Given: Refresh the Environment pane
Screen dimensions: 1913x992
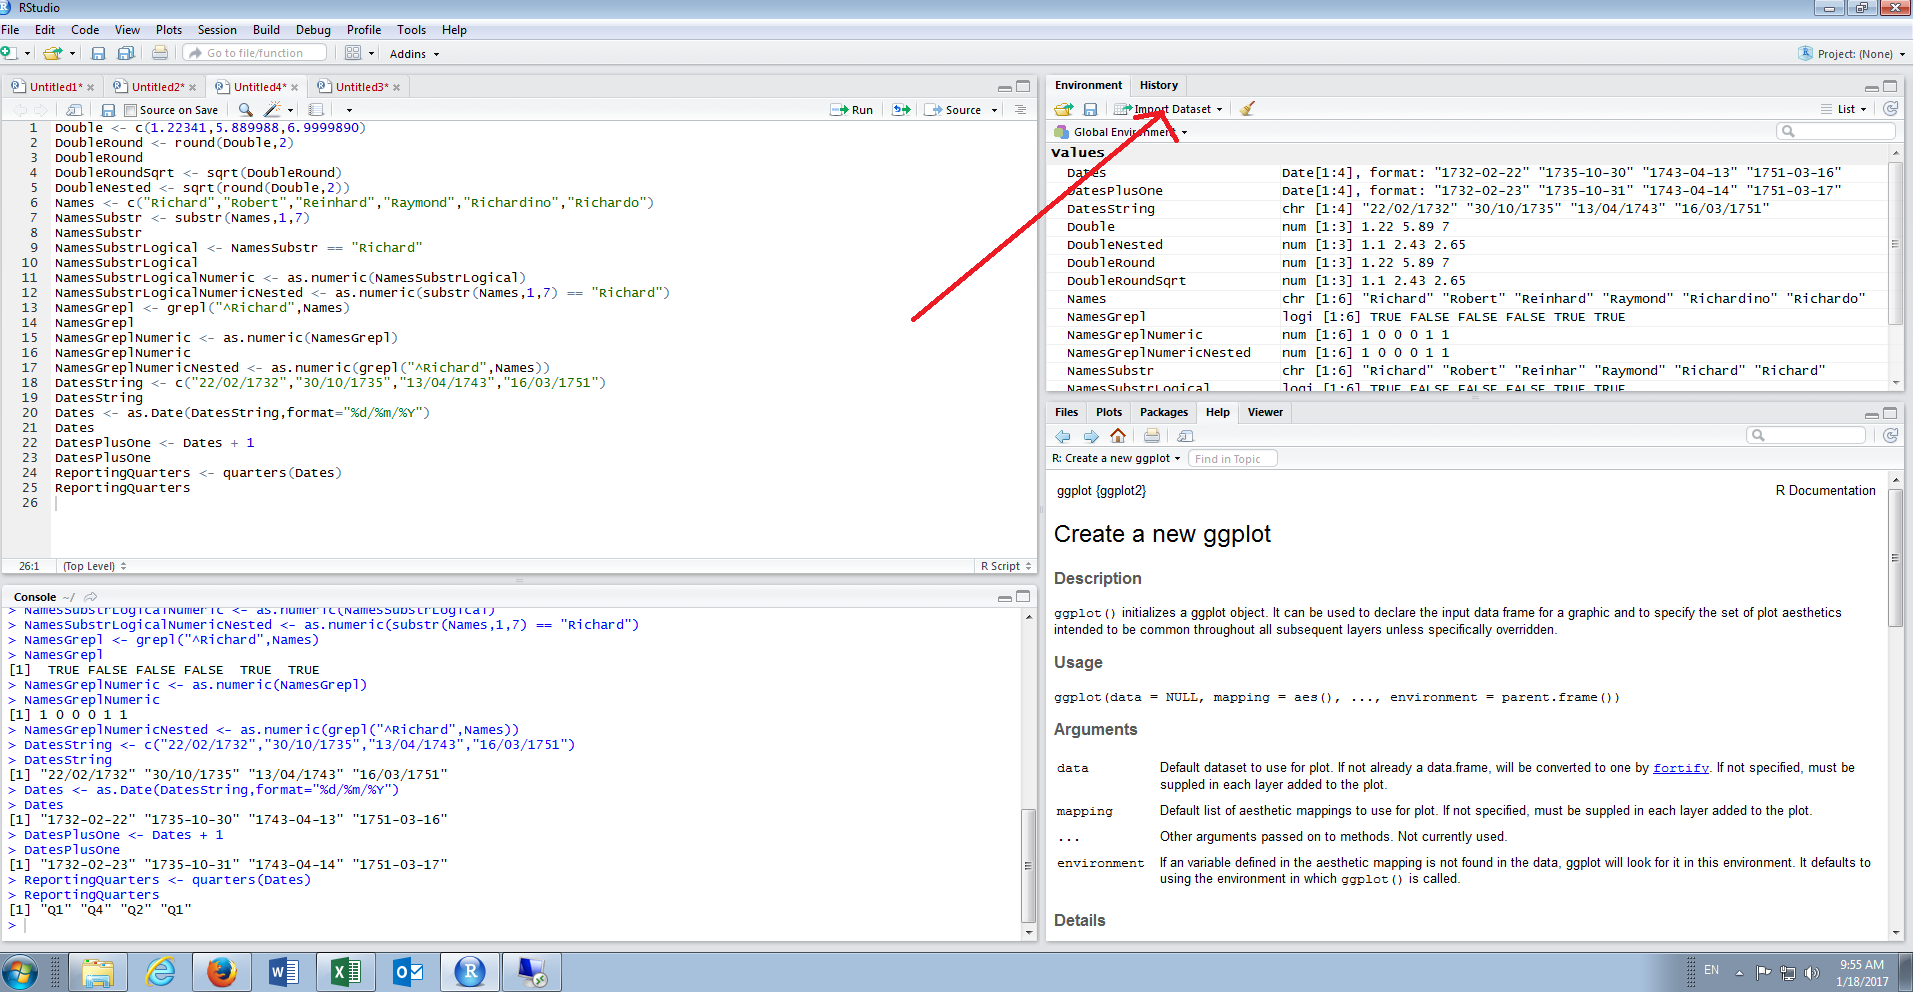Looking at the screenshot, I should (1890, 109).
